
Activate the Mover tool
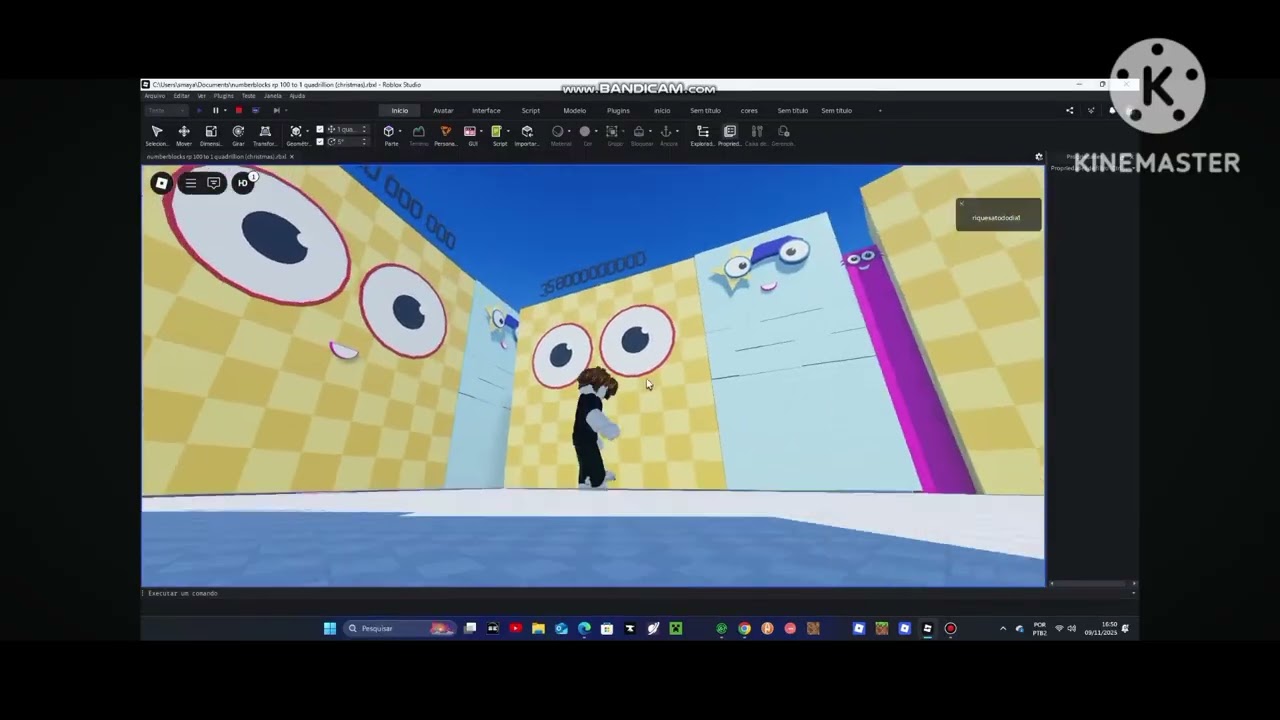point(184,134)
